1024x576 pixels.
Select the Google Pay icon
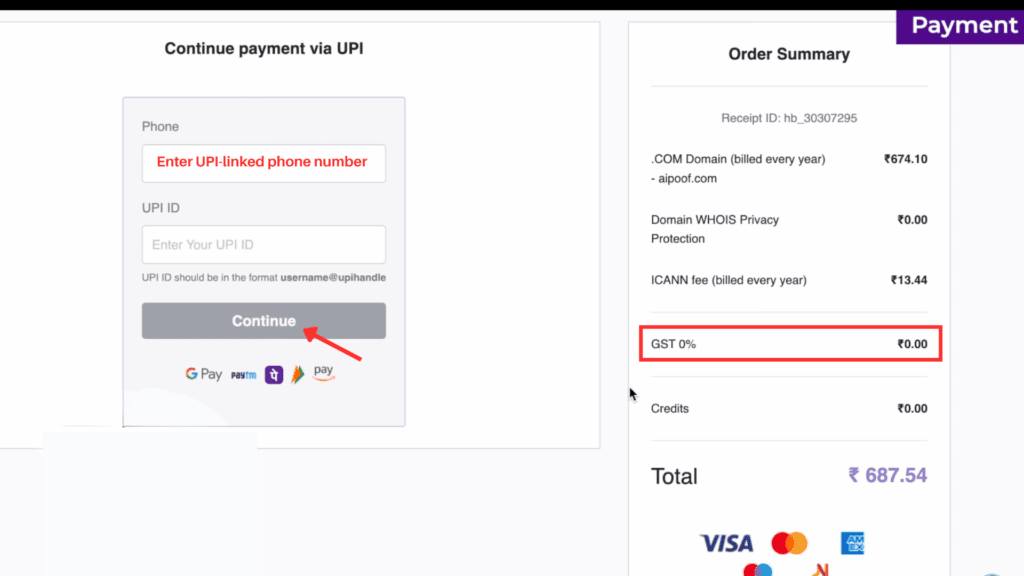[203, 374]
